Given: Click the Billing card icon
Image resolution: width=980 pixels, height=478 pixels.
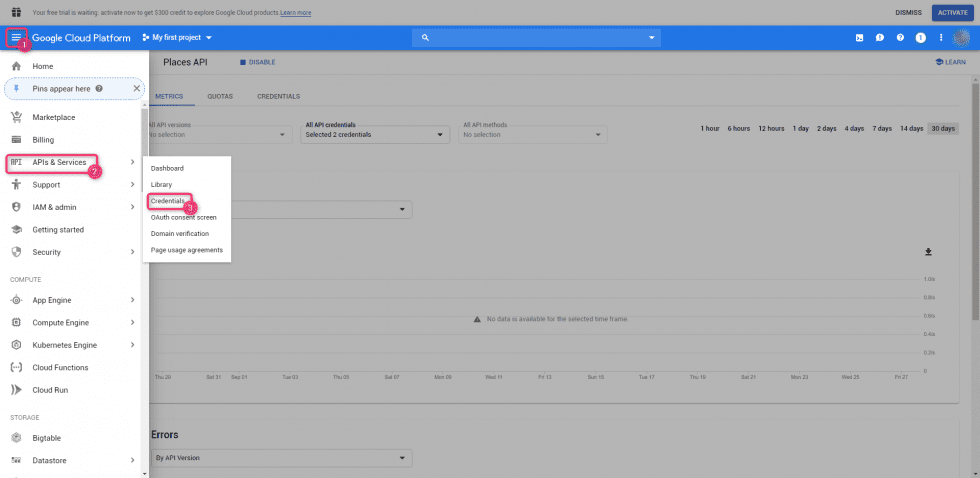Looking at the screenshot, I should click(x=17, y=140).
